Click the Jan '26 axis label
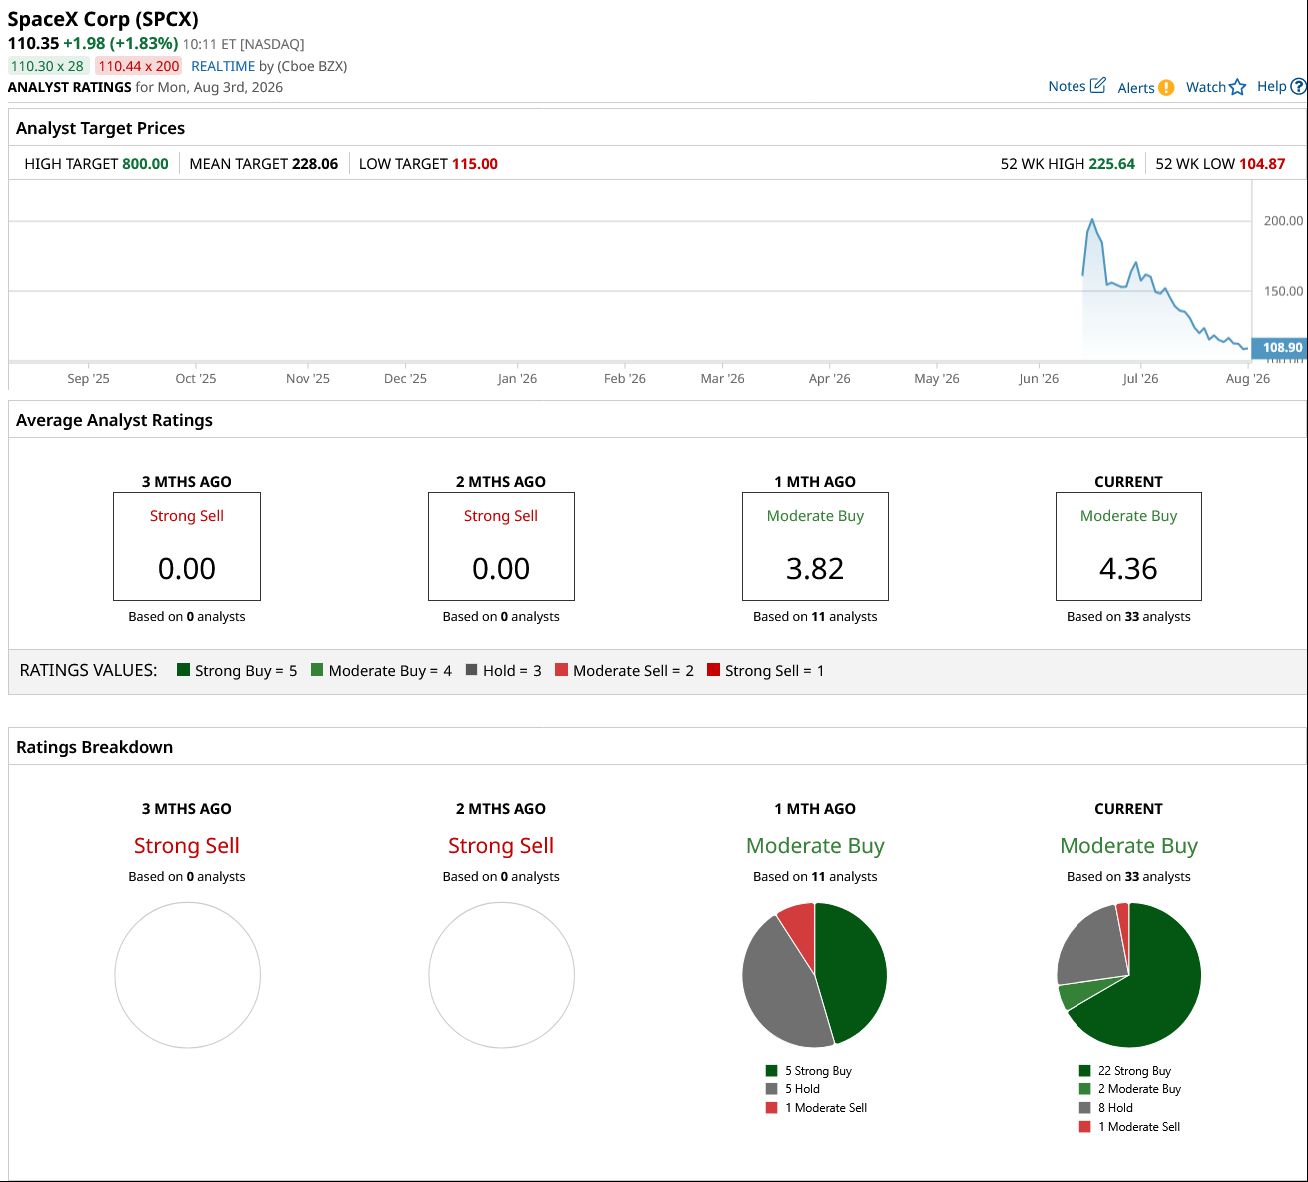This screenshot has width=1308, height=1182. (x=517, y=378)
